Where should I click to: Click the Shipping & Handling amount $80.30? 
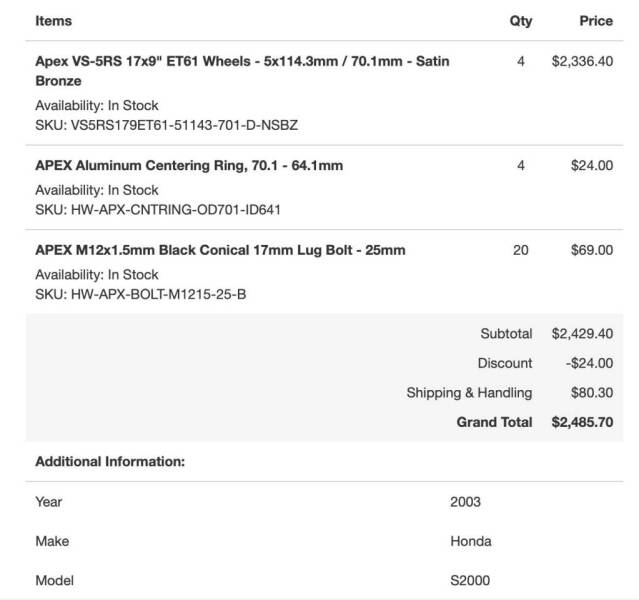coord(592,393)
